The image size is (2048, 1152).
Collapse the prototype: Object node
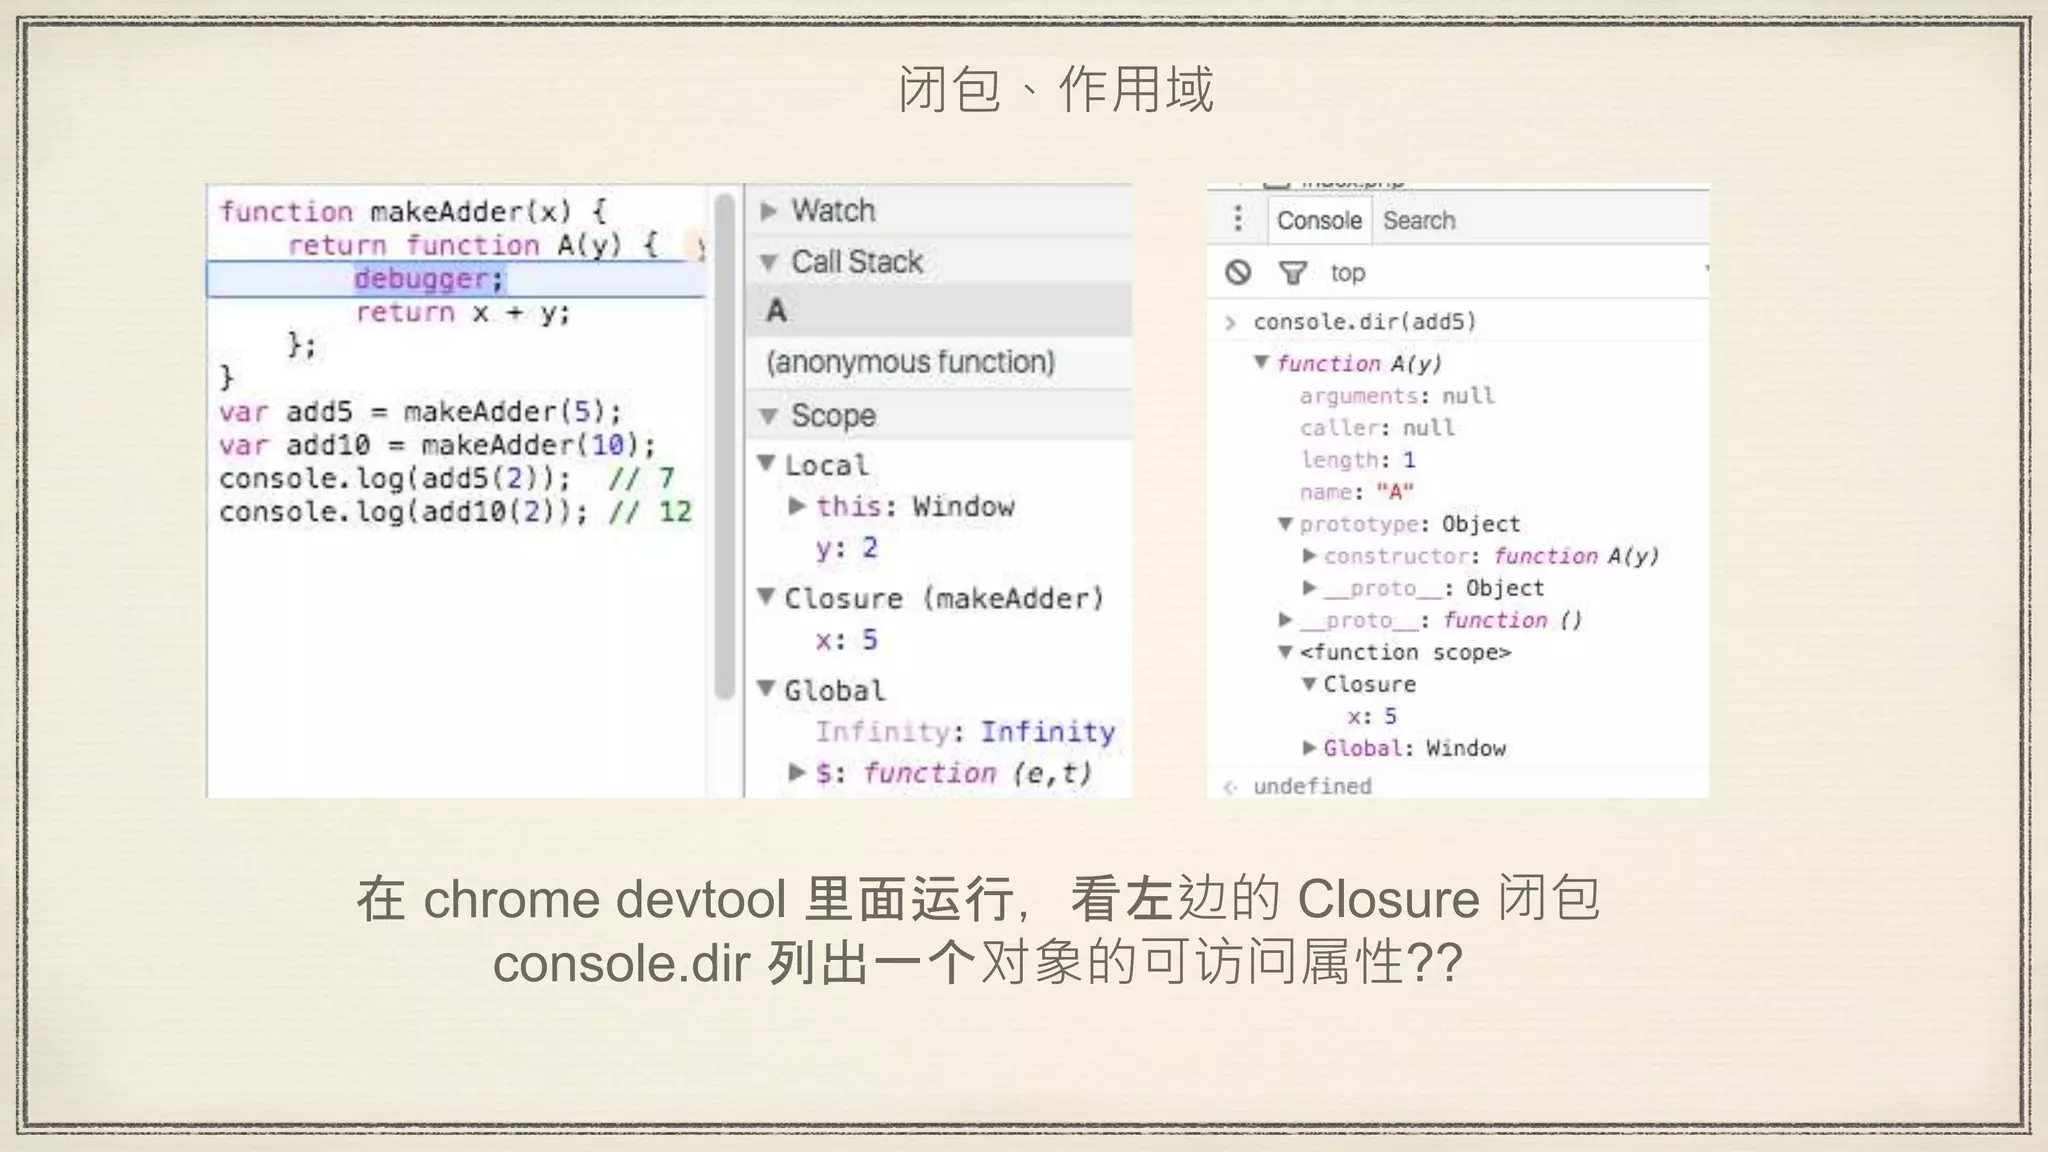(x=1286, y=524)
